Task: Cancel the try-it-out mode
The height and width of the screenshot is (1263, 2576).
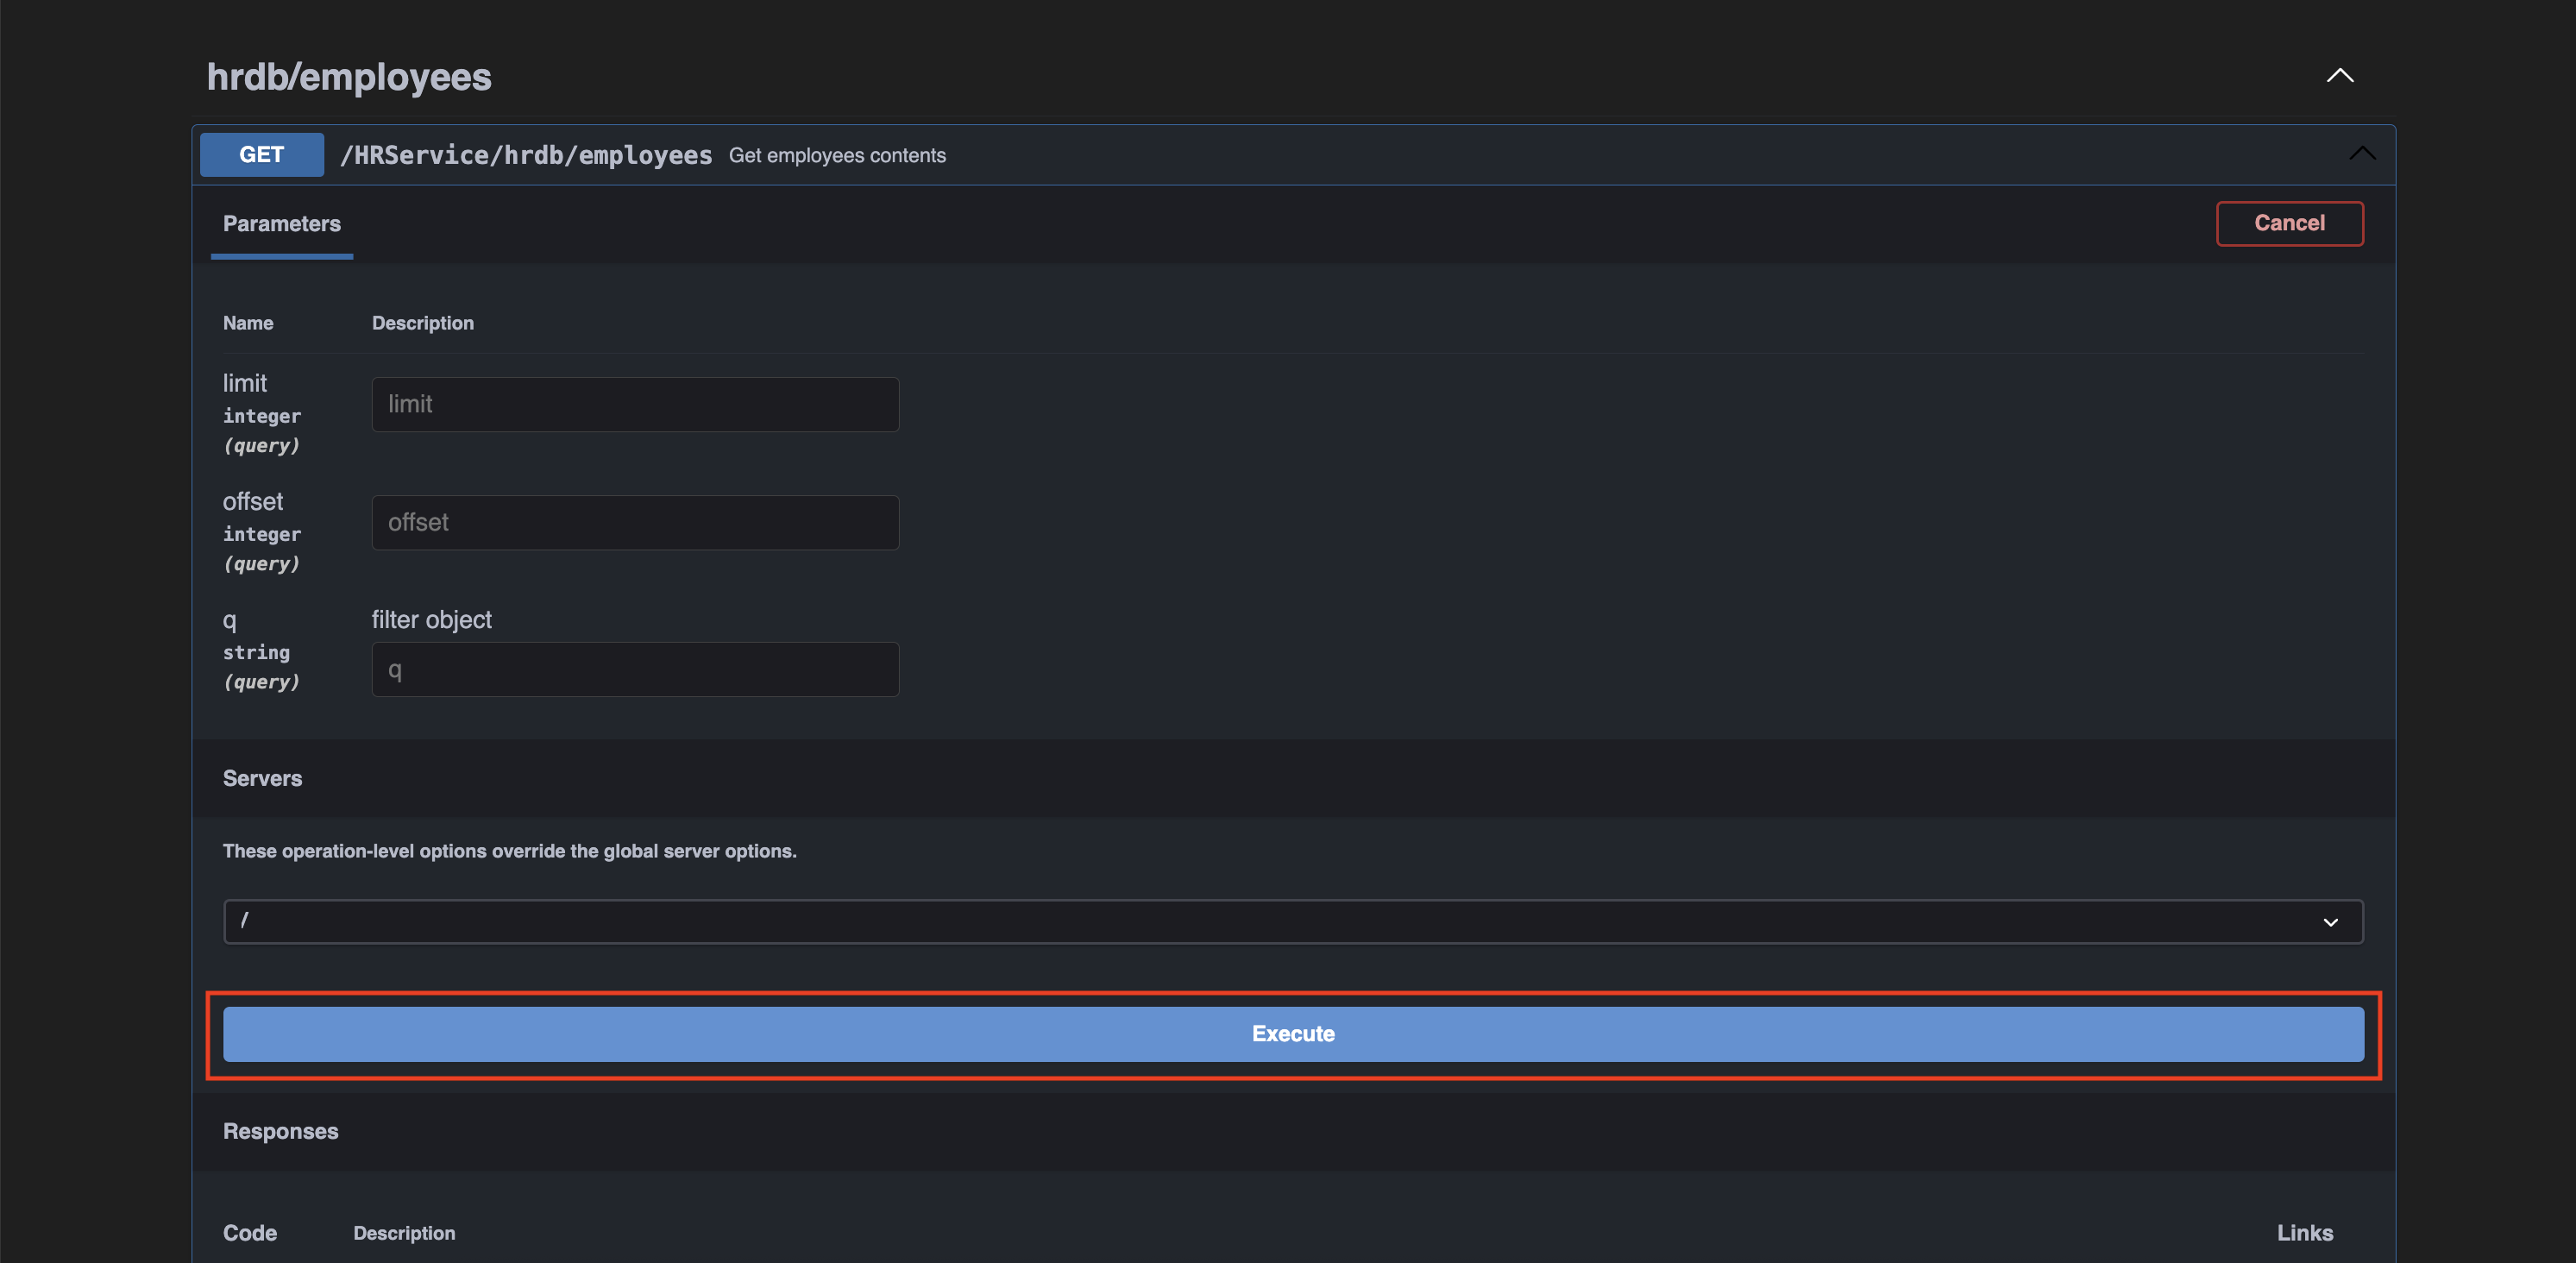Action: [2288, 223]
